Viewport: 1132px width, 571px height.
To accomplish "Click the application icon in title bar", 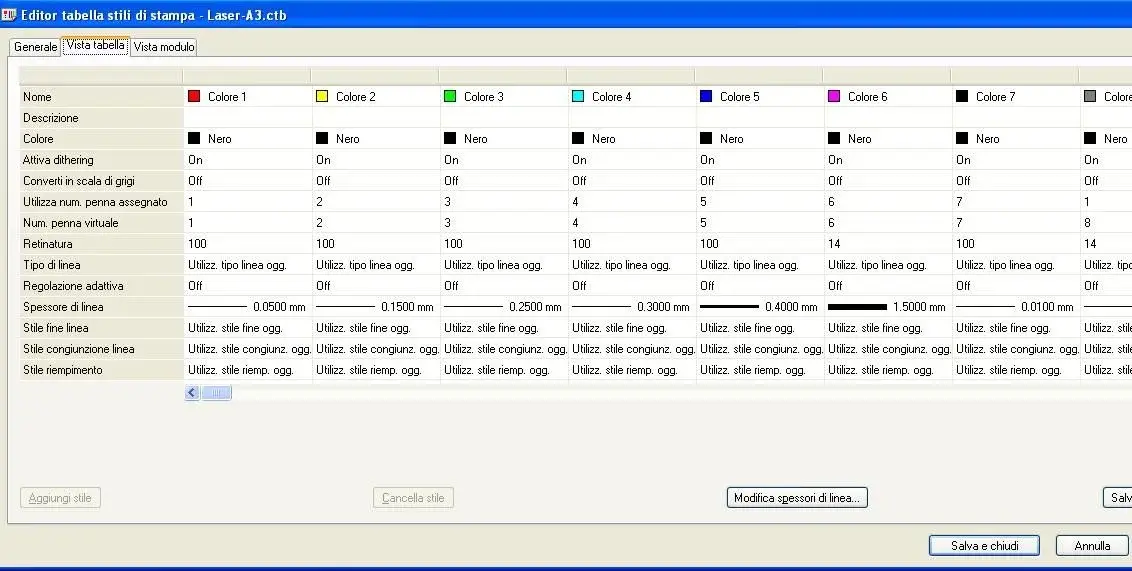I will click(x=9, y=14).
